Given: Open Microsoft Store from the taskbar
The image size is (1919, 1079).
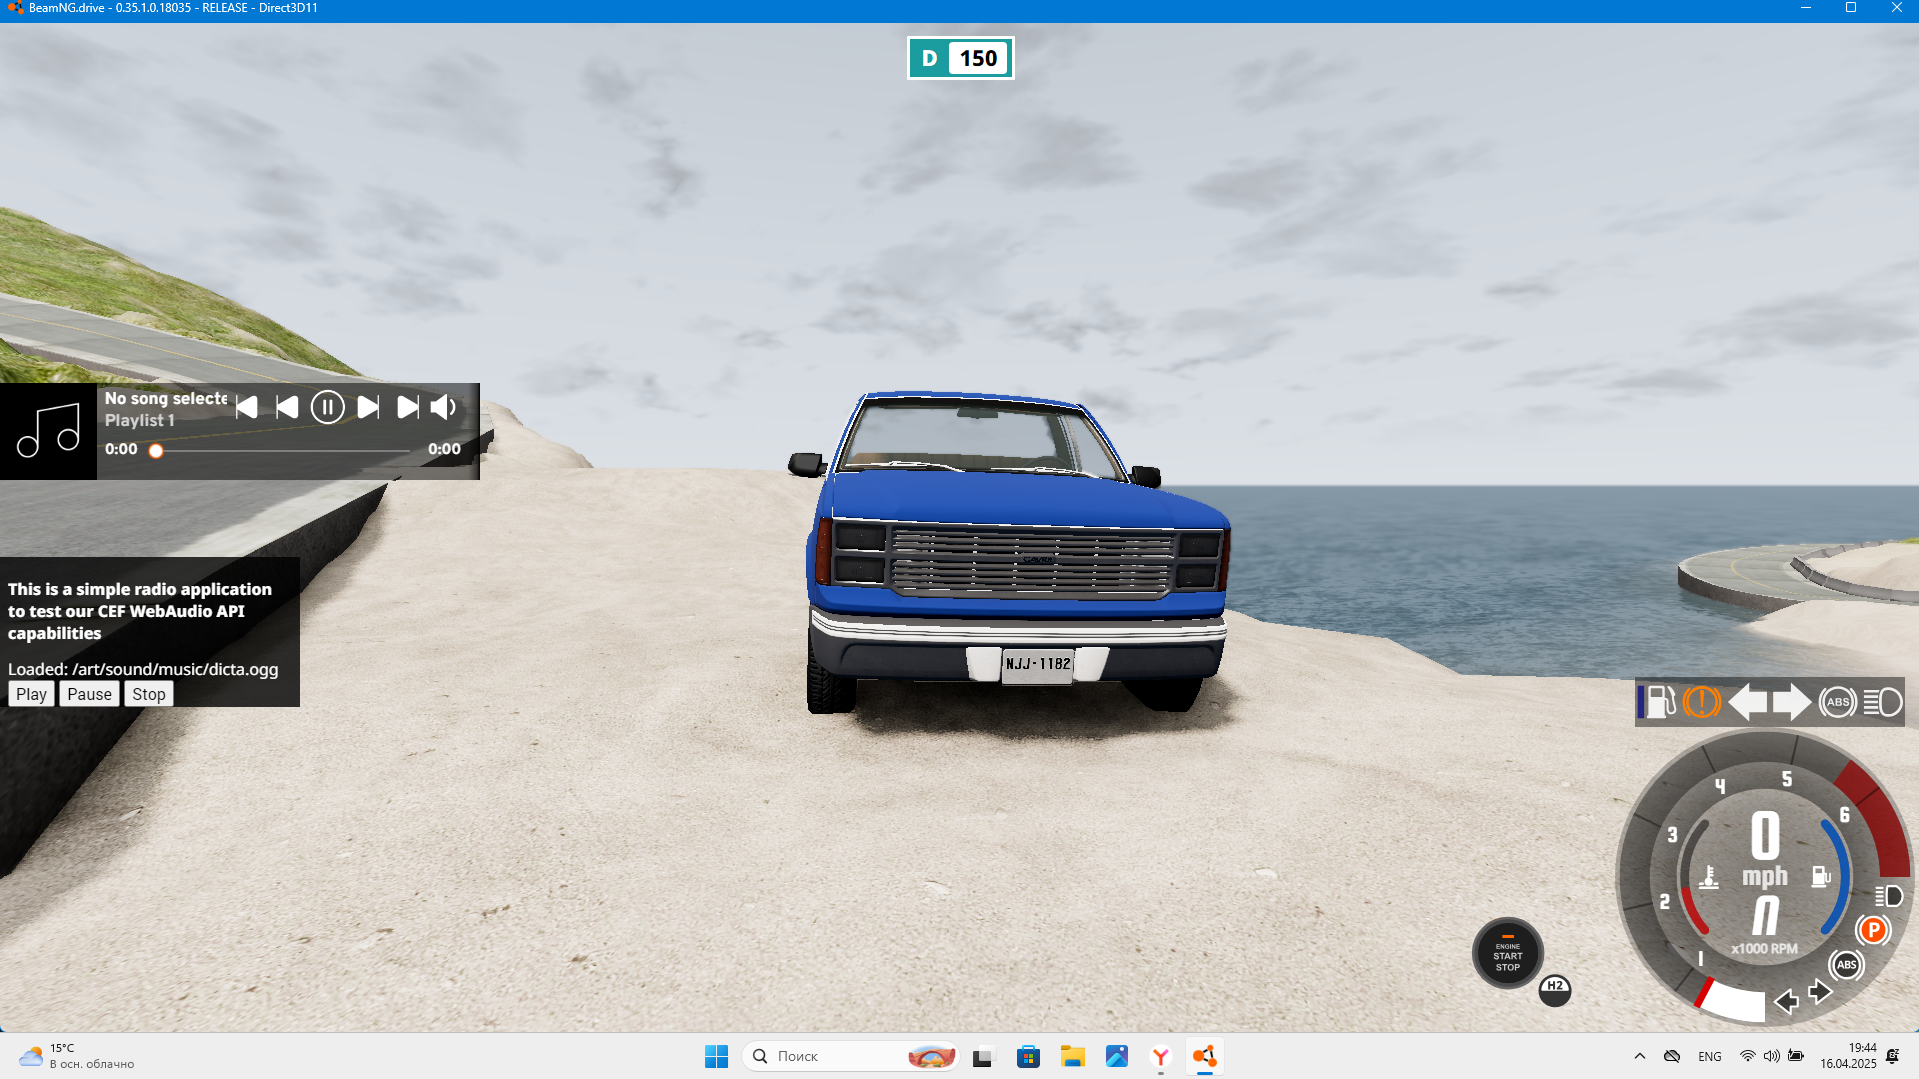Looking at the screenshot, I should click(1028, 1056).
